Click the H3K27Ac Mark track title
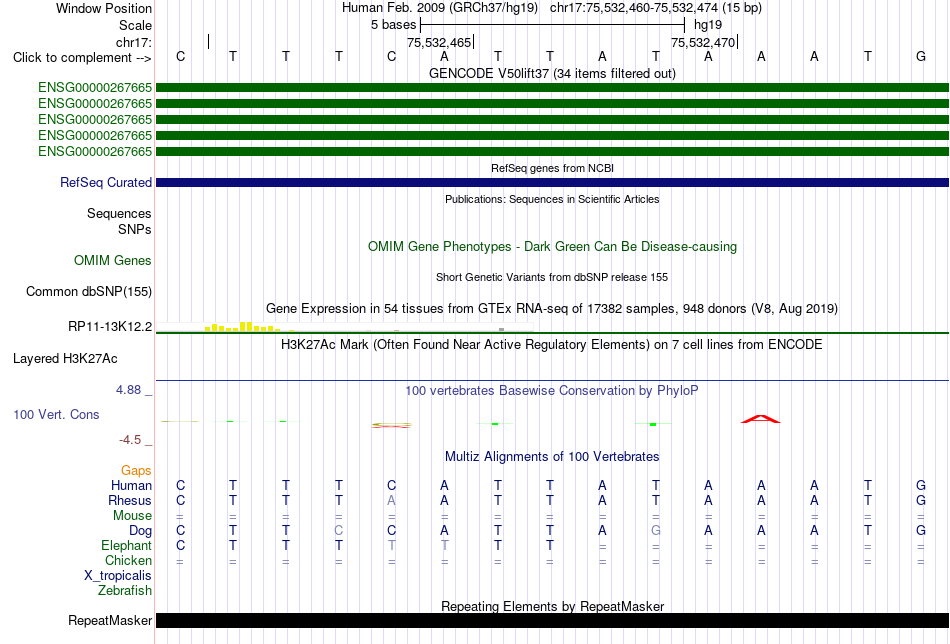950x644 pixels. pos(552,345)
